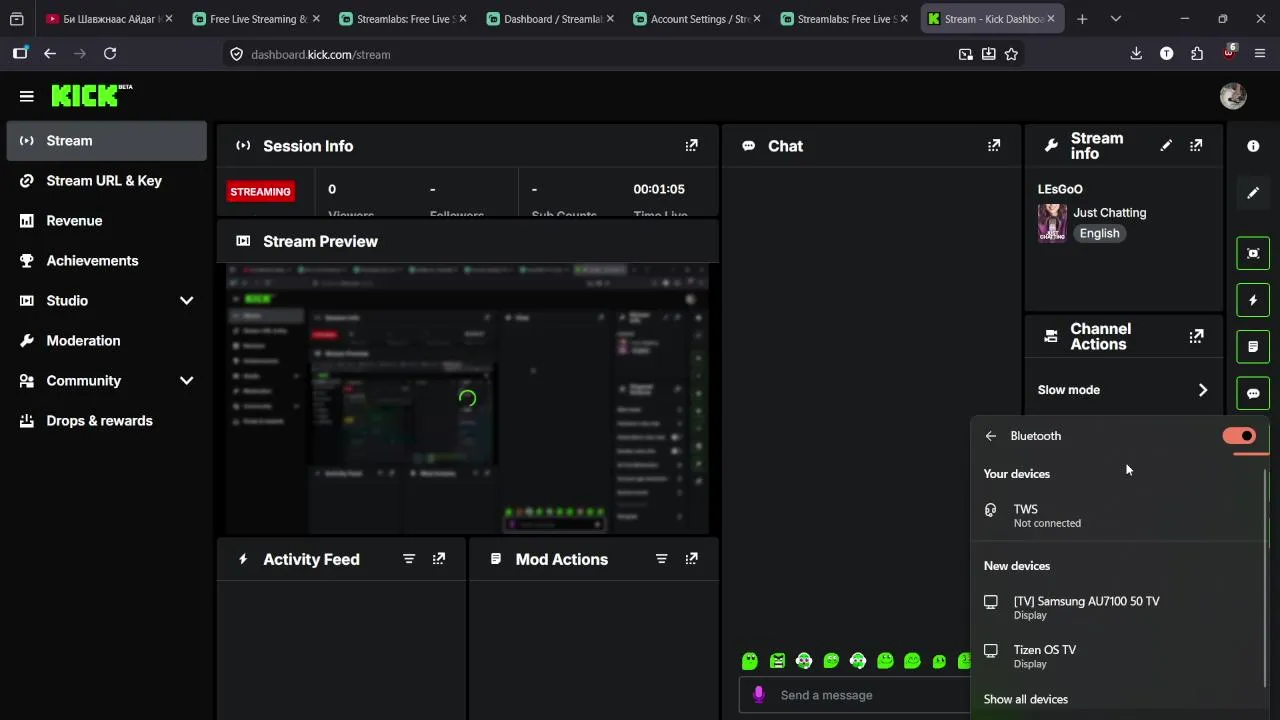Turn off the Bluetooth switch
Viewport: 1280px width, 720px height.
(x=1239, y=436)
